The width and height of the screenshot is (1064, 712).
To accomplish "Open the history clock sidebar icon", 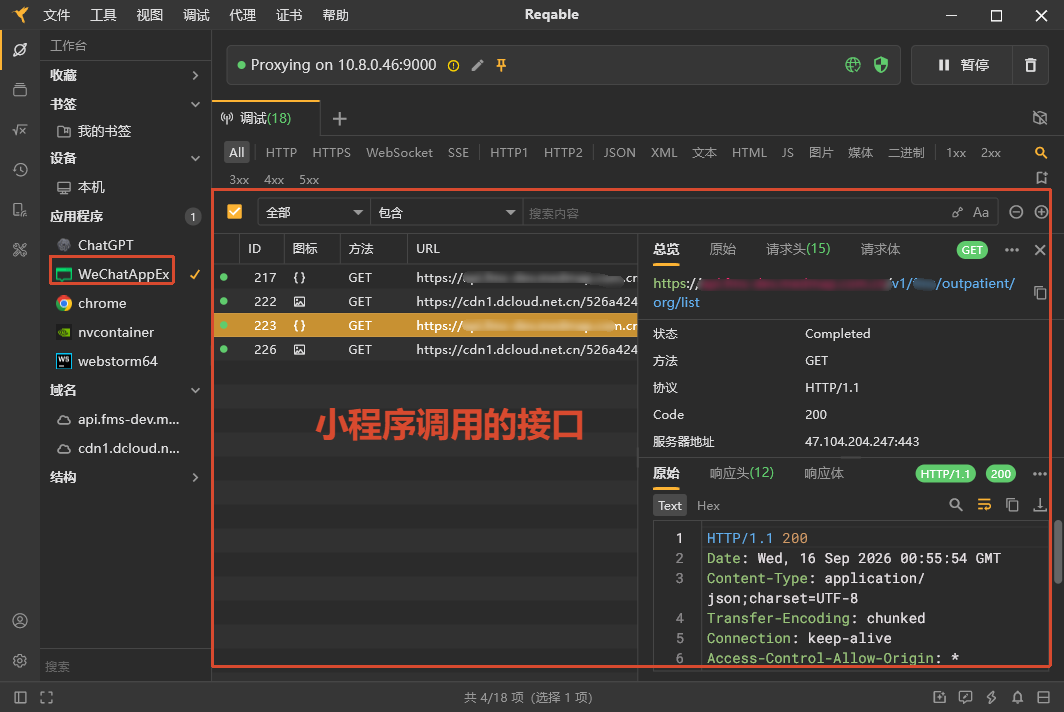I will click(x=20, y=170).
